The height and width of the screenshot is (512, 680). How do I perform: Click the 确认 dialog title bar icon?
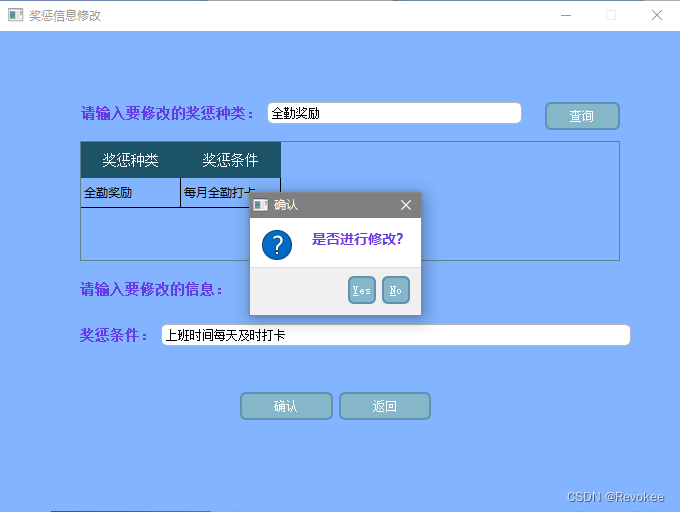(x=260, y=205)
